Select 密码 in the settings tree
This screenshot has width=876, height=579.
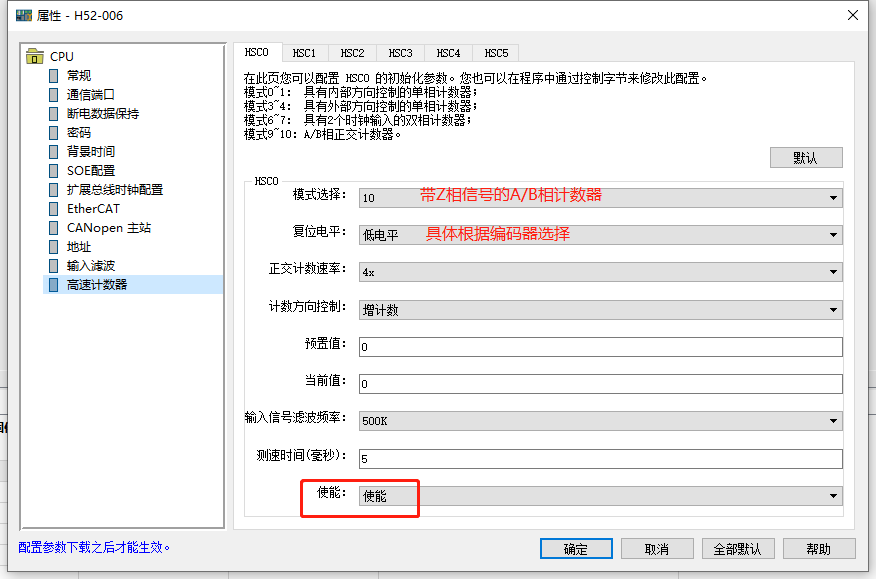point(79,132)
